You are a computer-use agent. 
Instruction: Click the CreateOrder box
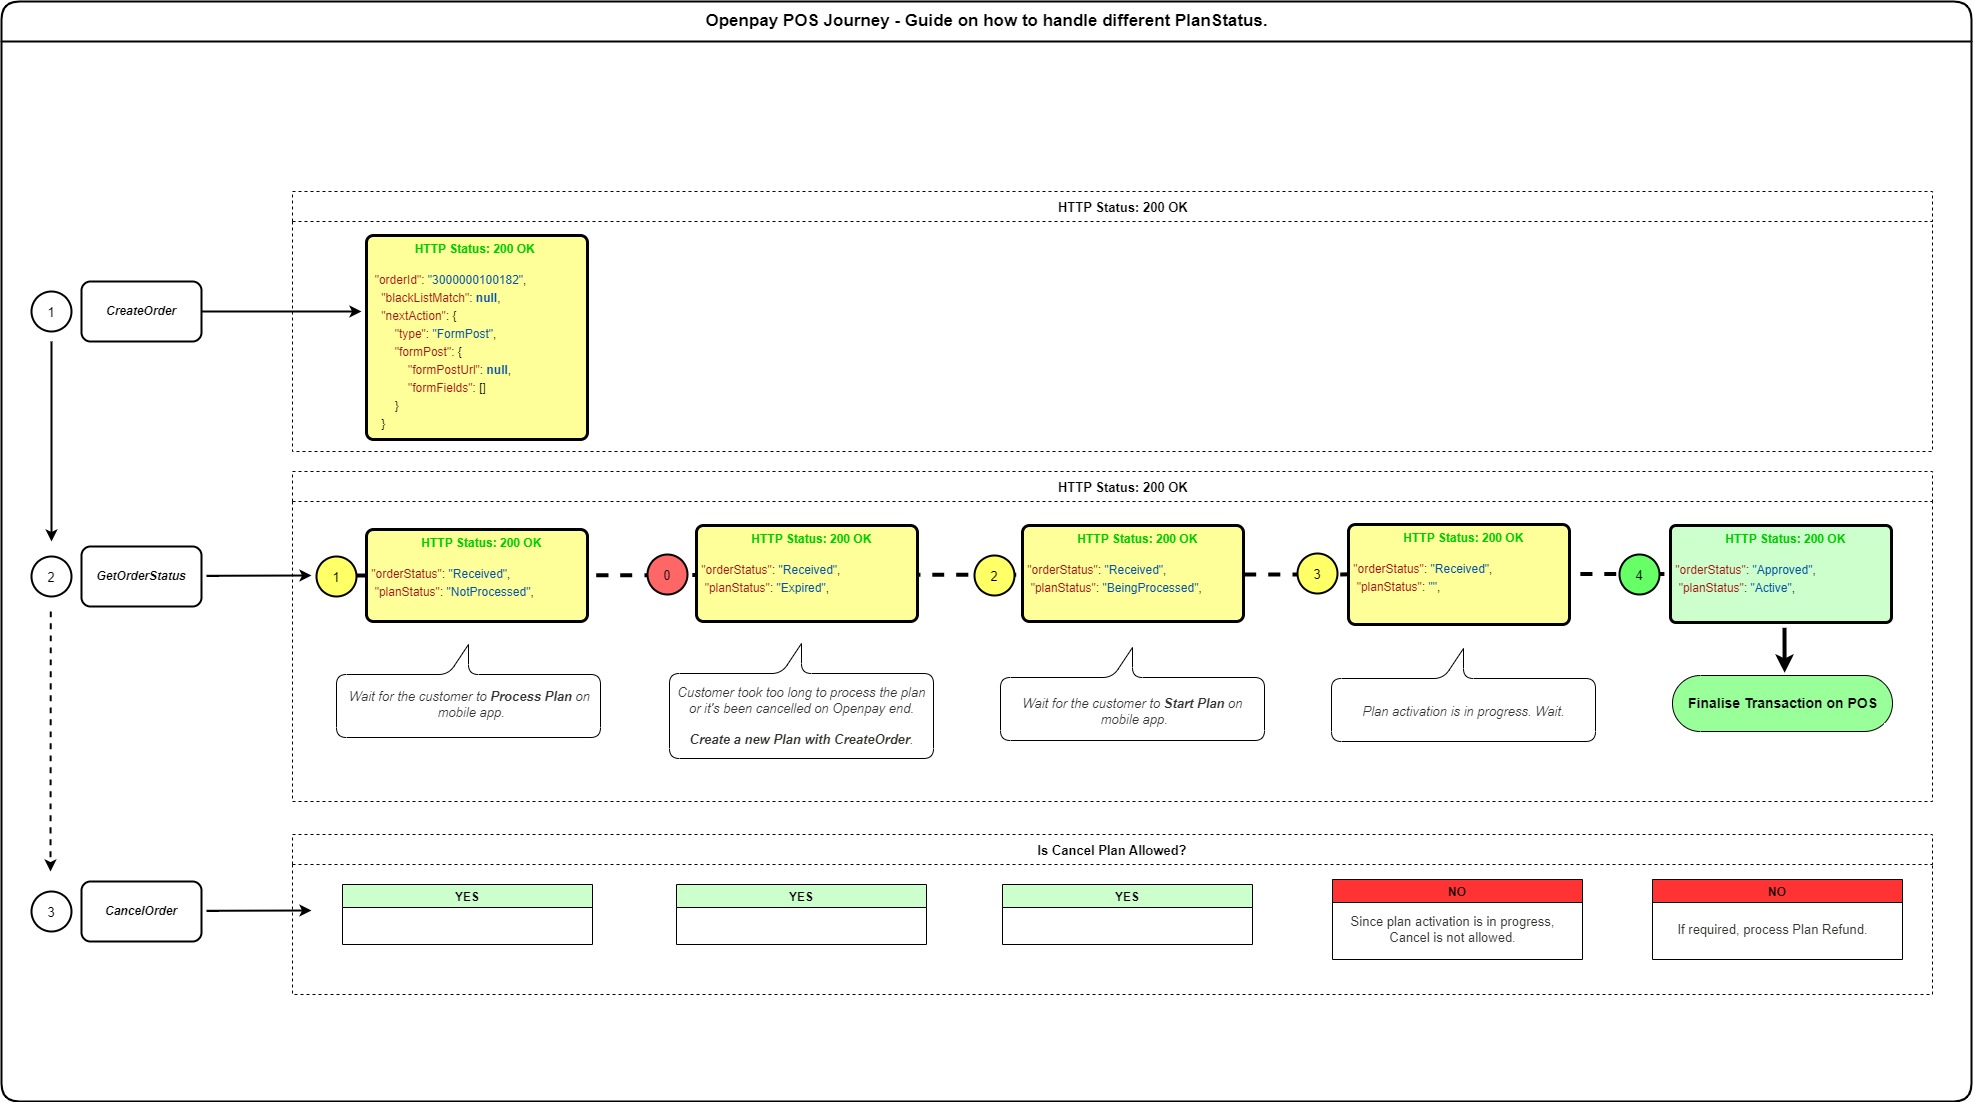(141, 311)
